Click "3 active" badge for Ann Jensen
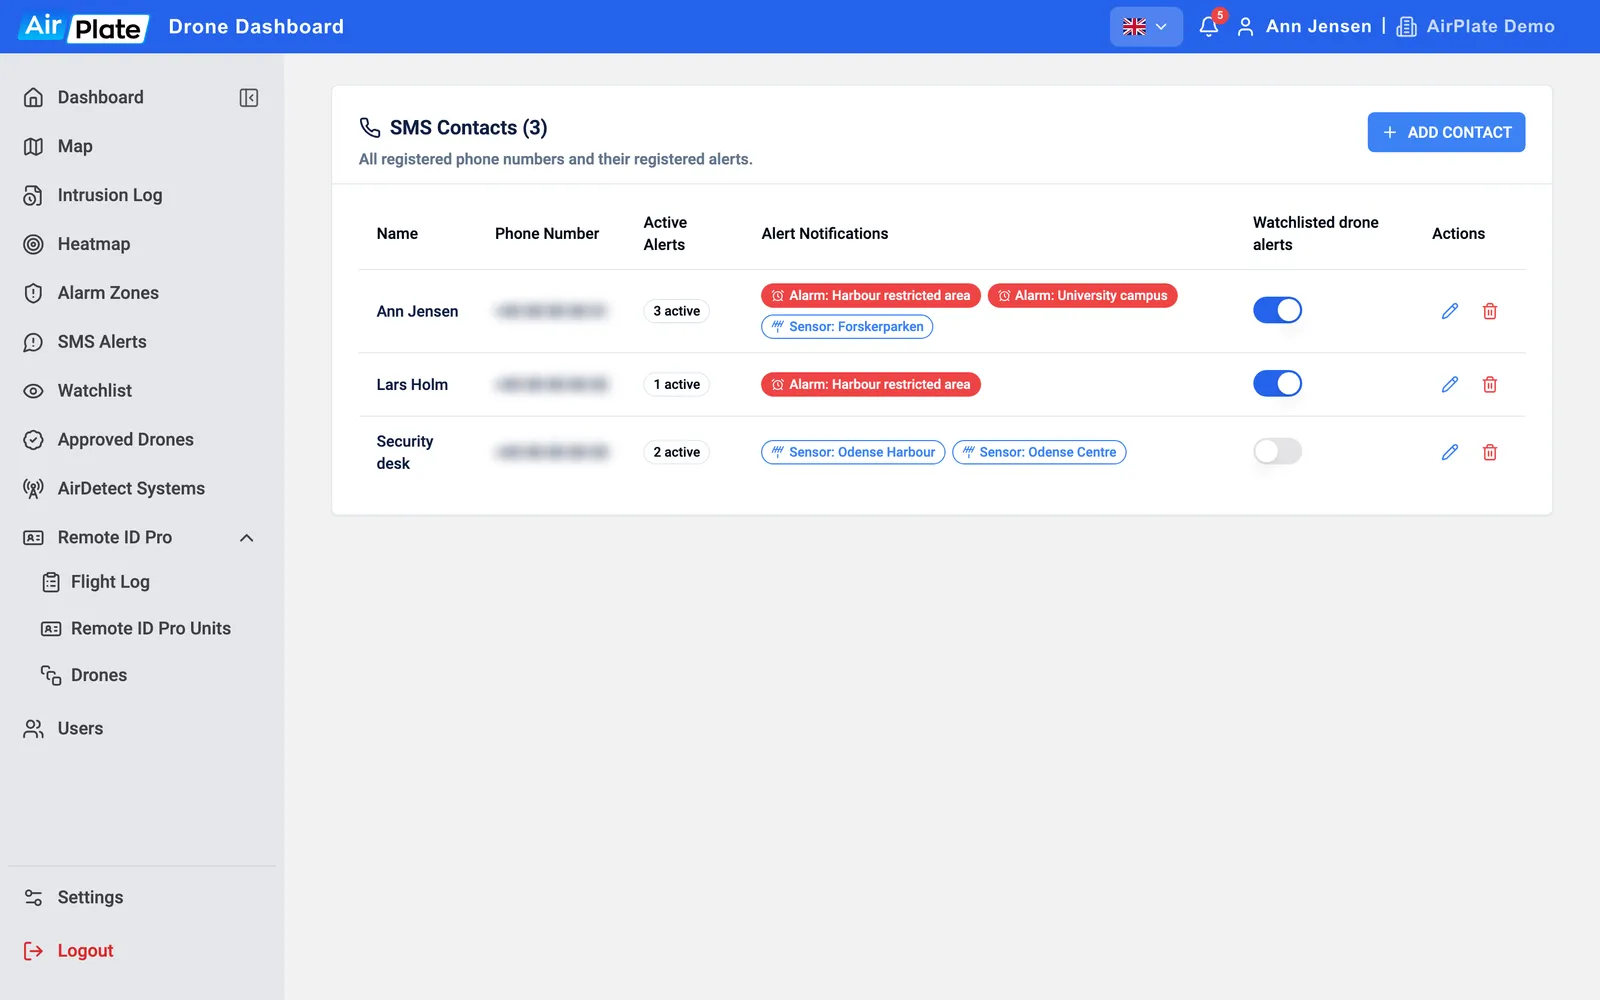1600x1000 pixels. coord(676,311)
